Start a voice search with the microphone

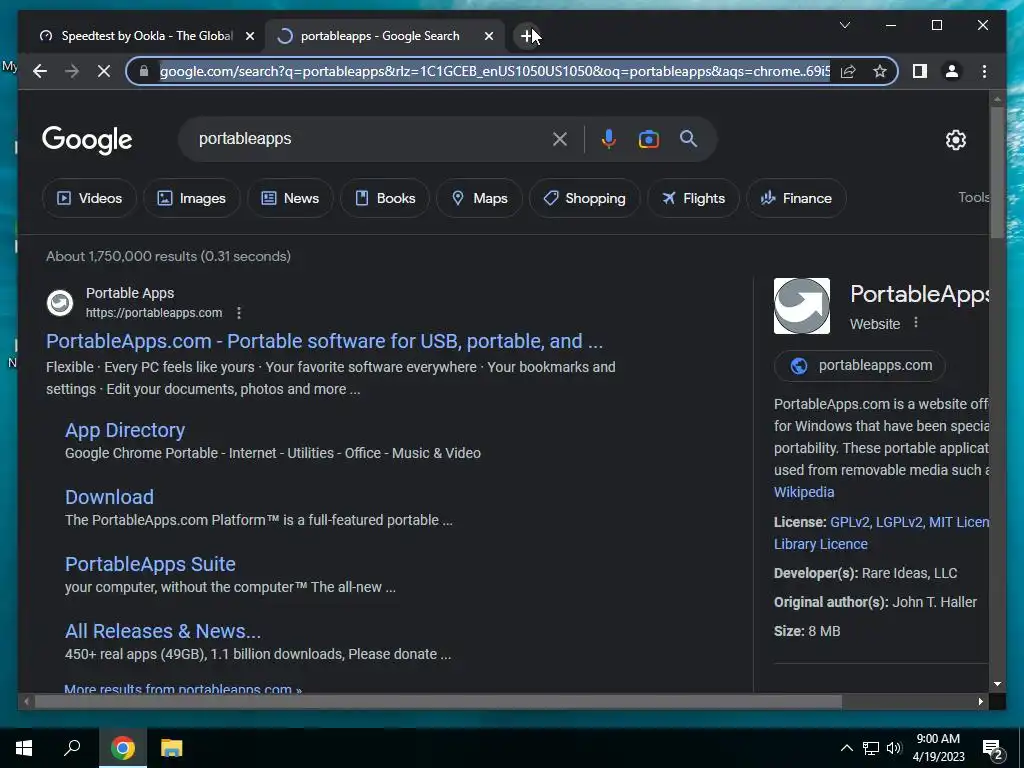pyautogui.click(x=609, y=139)
